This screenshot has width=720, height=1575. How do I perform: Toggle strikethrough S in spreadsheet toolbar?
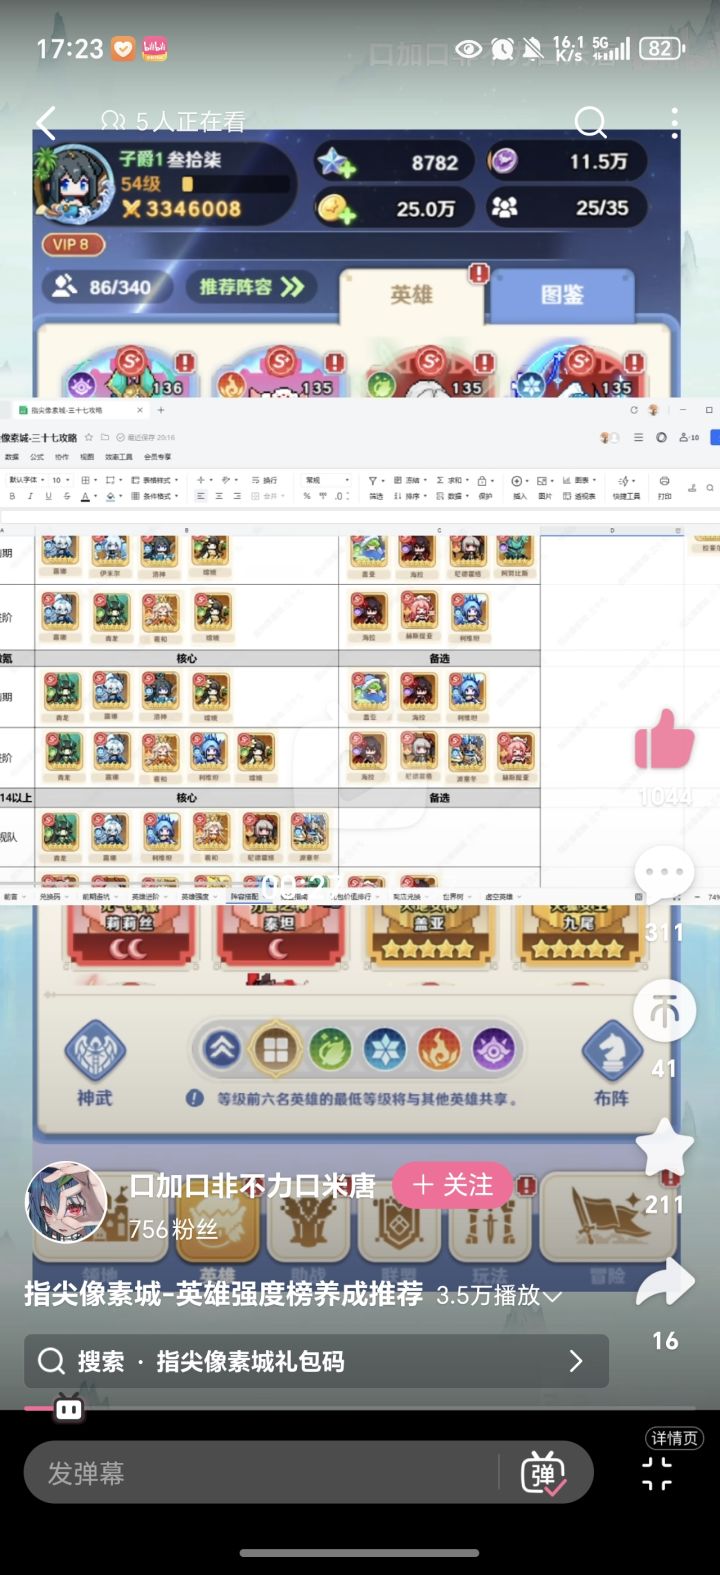[x=66, y=496]
